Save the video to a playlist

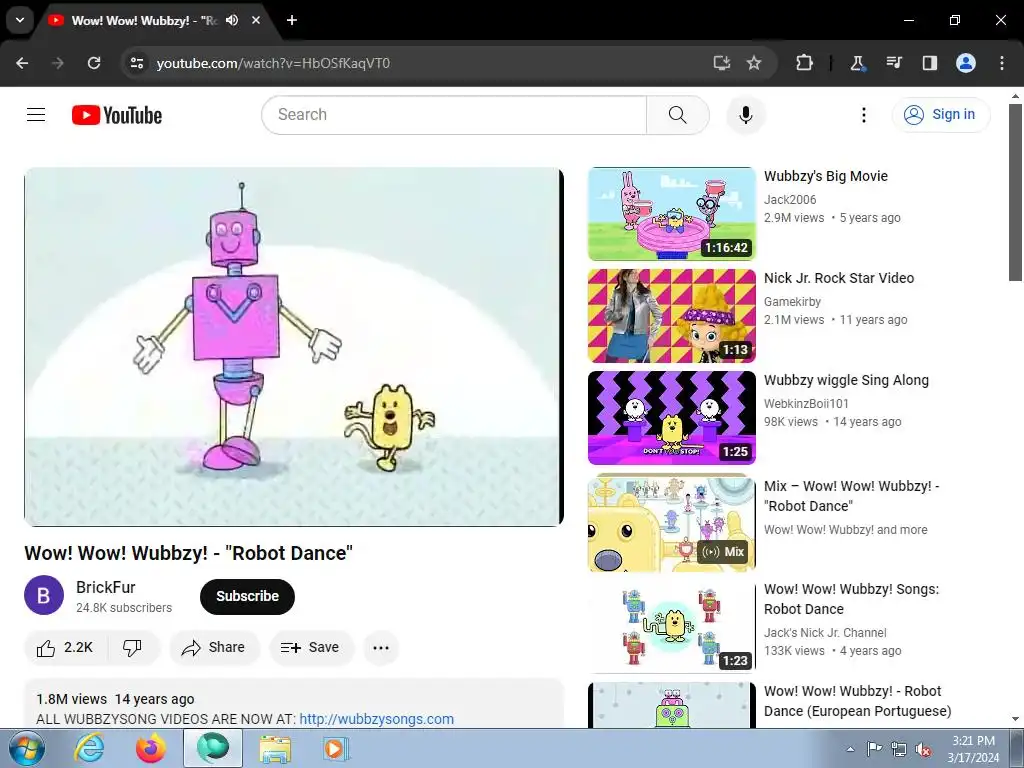point(310,647)
